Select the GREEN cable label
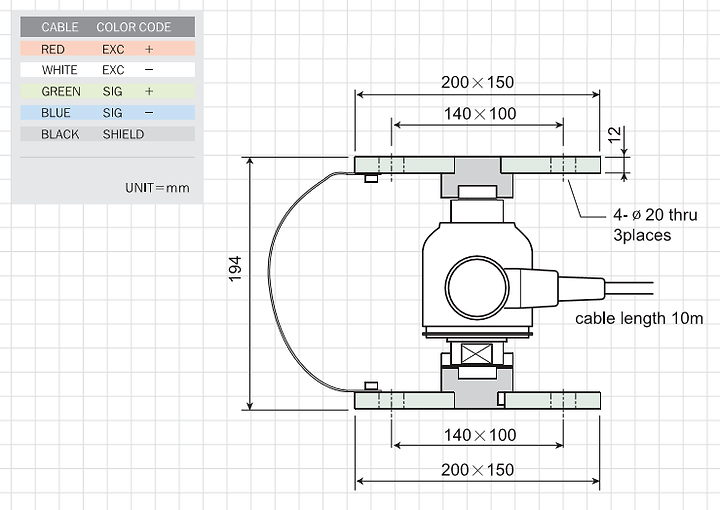The width and height of the screenshot is (720, 510). pyautogui.click(x=61, y=91)
